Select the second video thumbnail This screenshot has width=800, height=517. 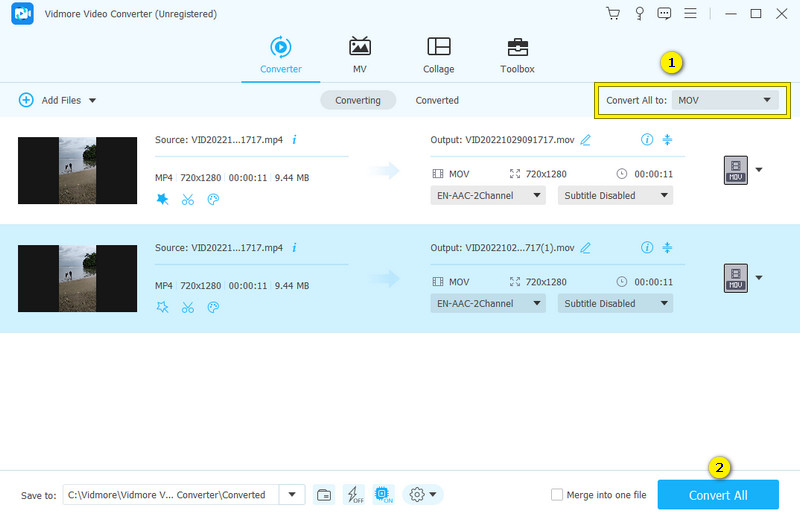pos(77,278)
